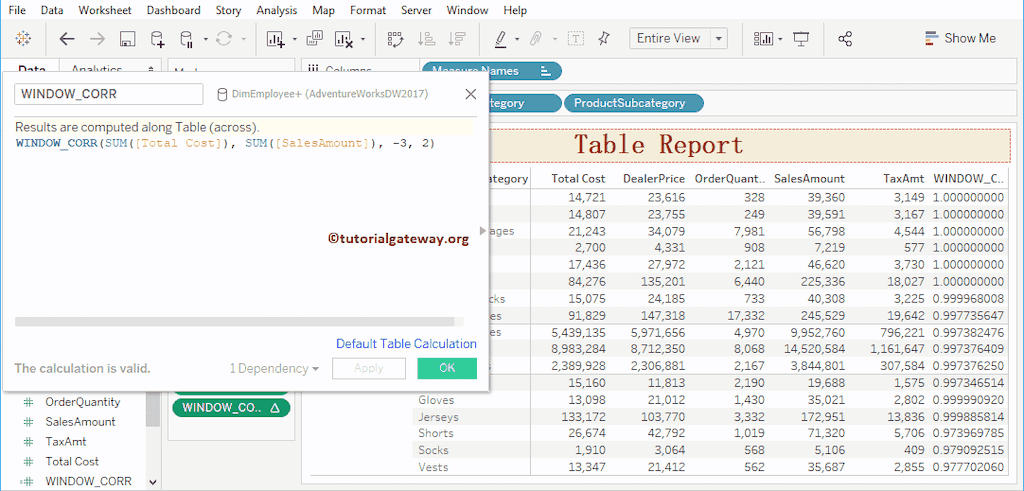Open the New Worksheet dropdown arrow
This screenshot has height=491, width=1024.
point(294,39)
